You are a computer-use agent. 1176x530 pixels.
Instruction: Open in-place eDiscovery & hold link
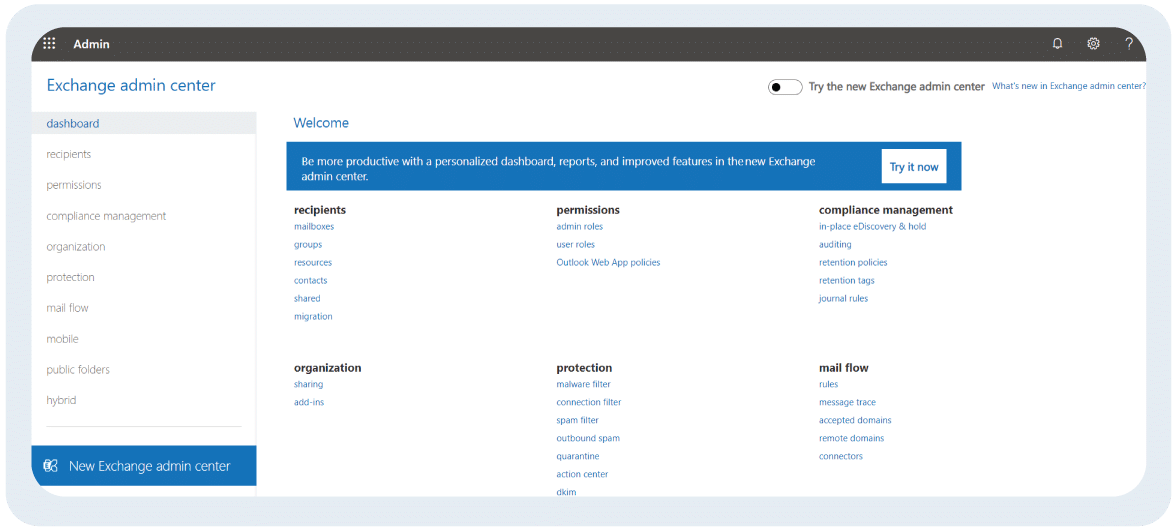[x=872, y=226]
